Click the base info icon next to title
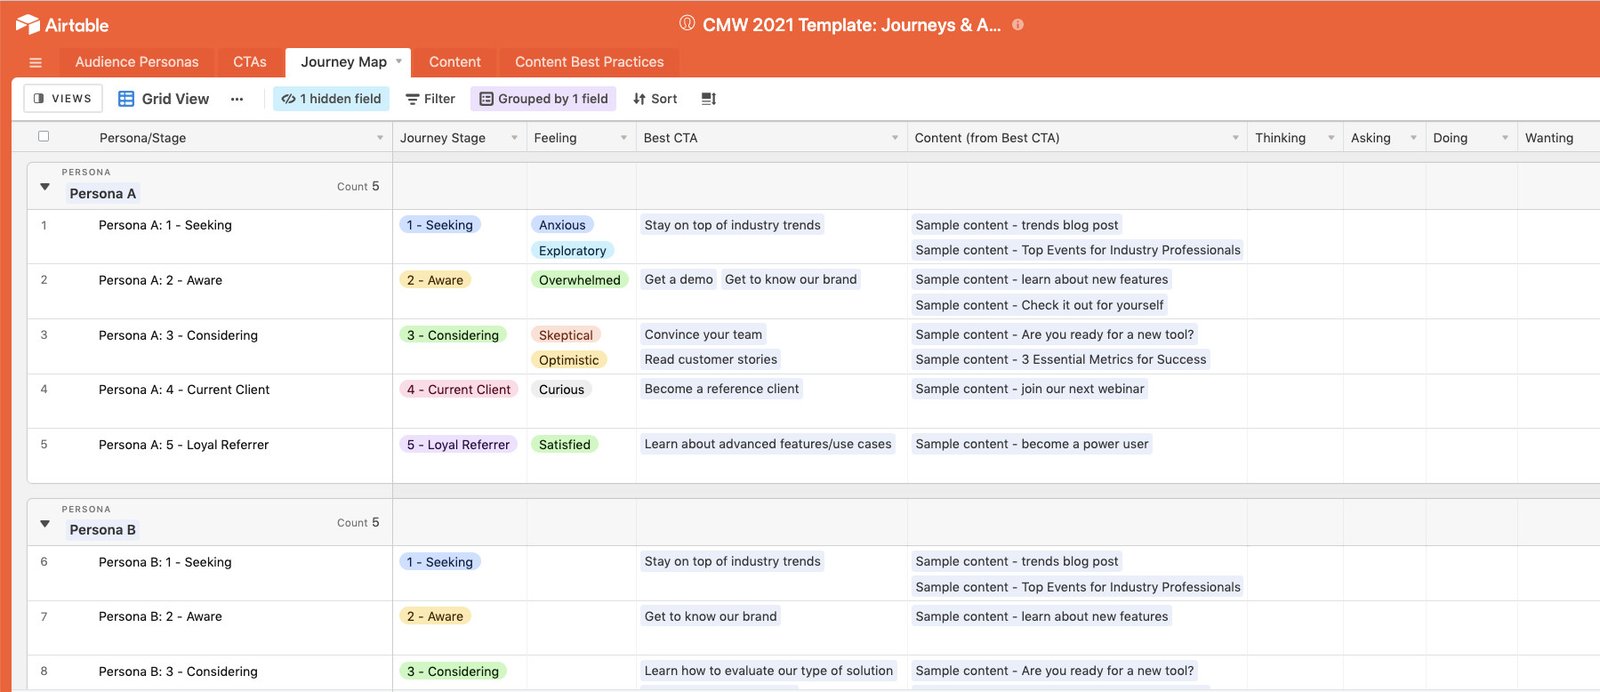The height and width of the screenshot is (692, 1600). point(1018,25)
